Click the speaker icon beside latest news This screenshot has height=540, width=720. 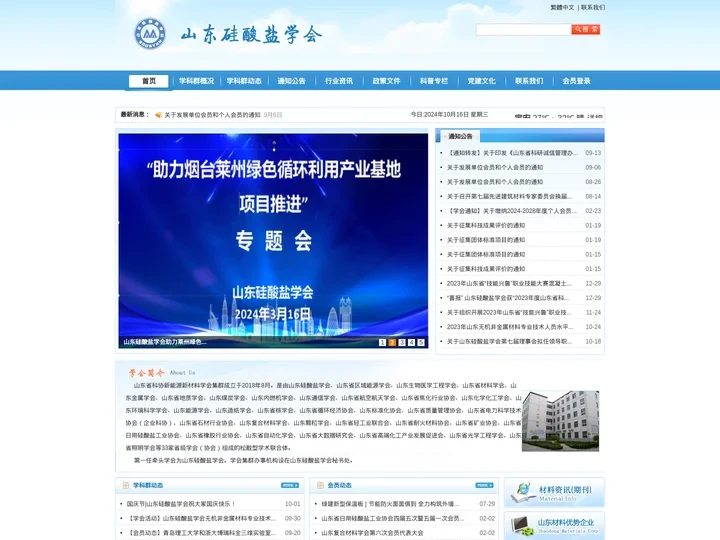(158, 115)
